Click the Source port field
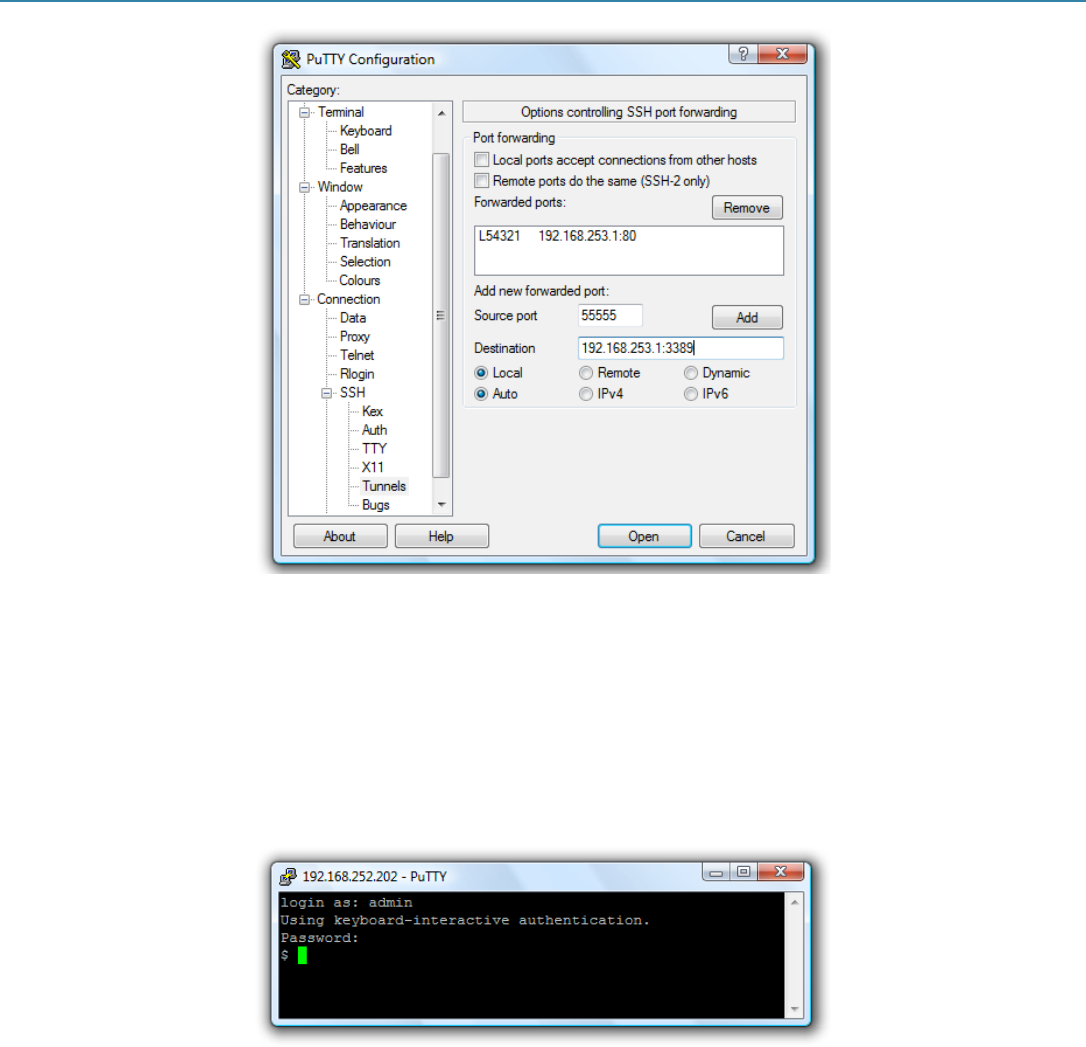 pyautogui.click(x=609, y=316)
